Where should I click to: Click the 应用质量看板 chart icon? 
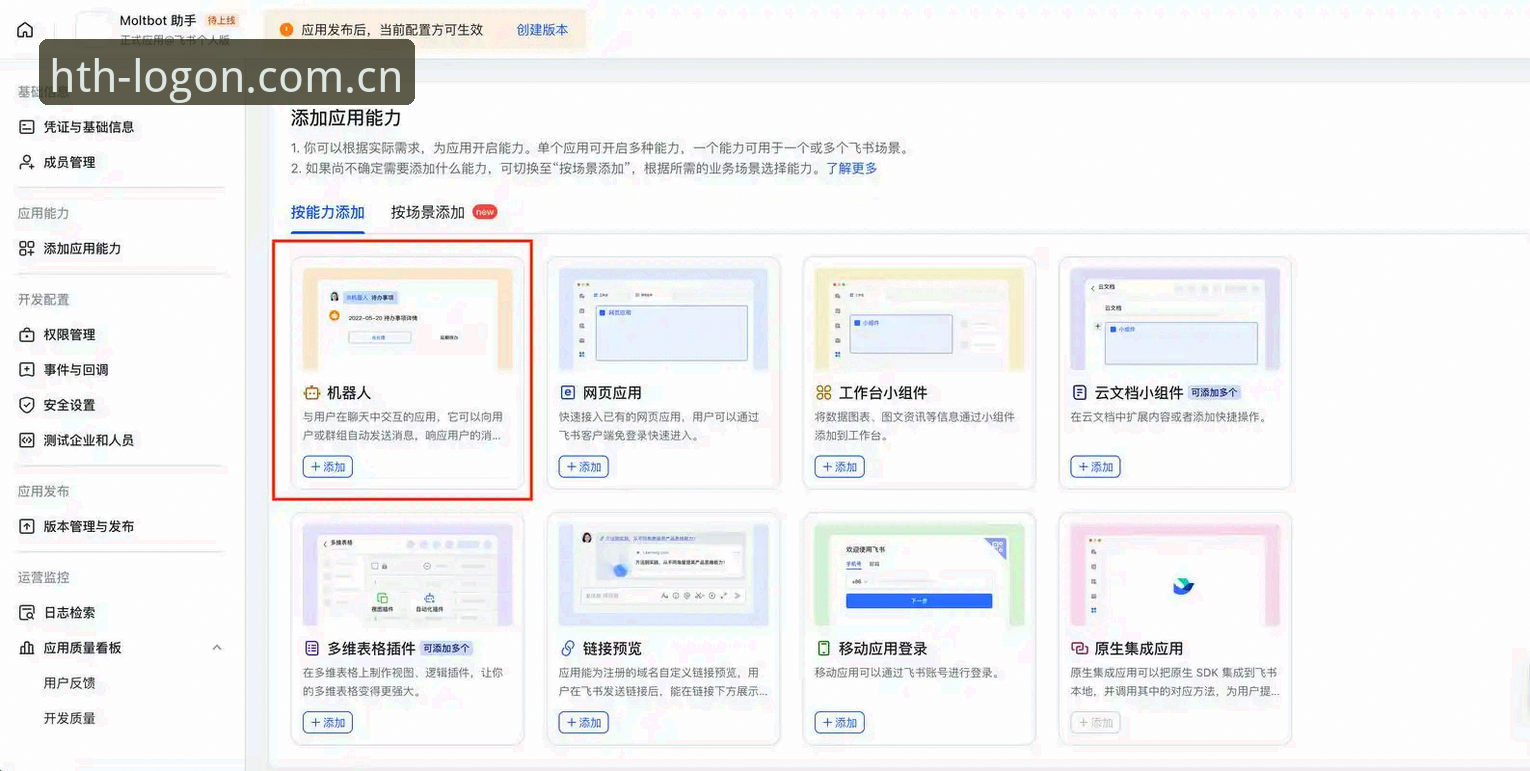click(27, 648)
